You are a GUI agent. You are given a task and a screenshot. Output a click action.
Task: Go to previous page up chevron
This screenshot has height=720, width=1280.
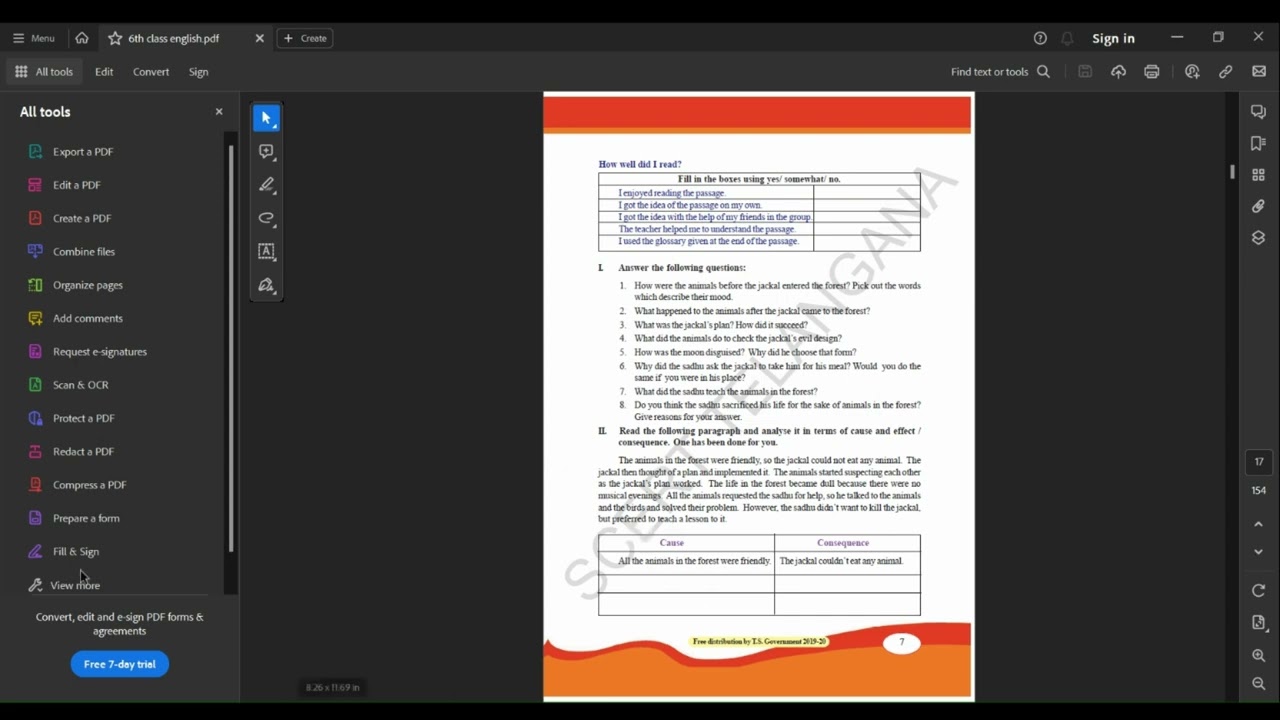1259,524
